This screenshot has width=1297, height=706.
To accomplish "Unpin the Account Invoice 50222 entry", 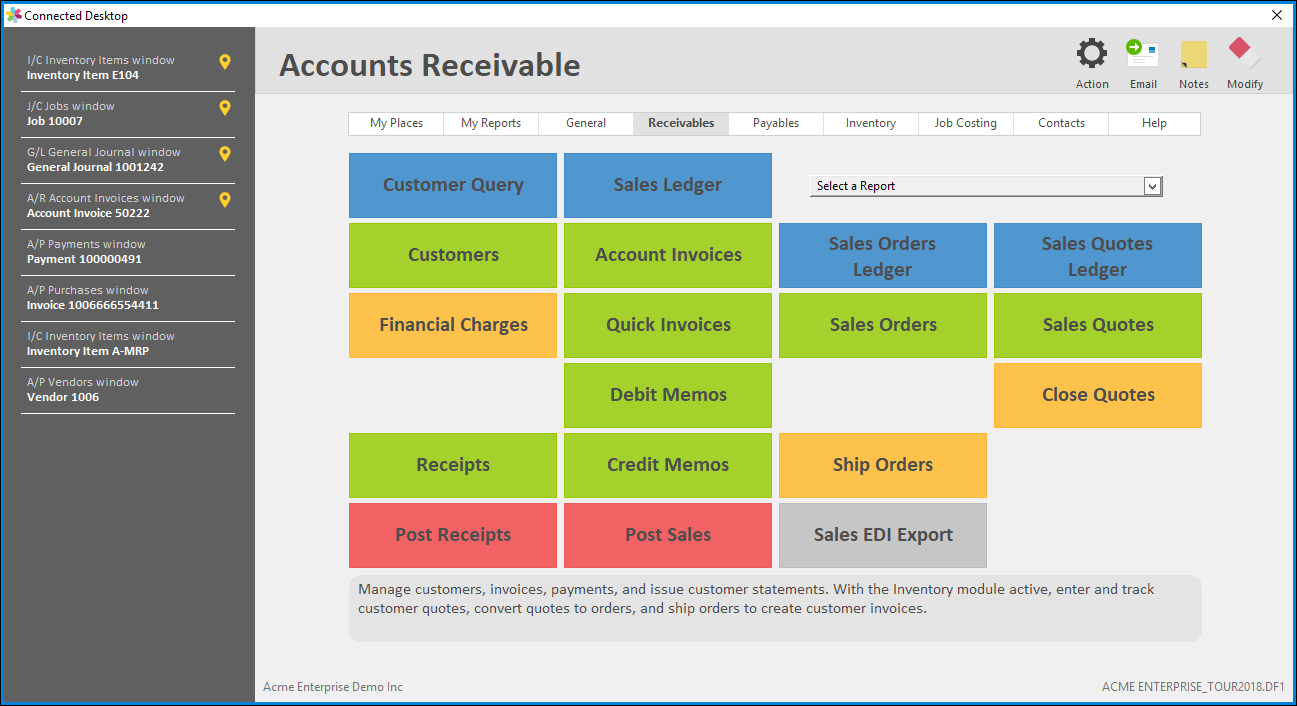I will tap(225, 200).
